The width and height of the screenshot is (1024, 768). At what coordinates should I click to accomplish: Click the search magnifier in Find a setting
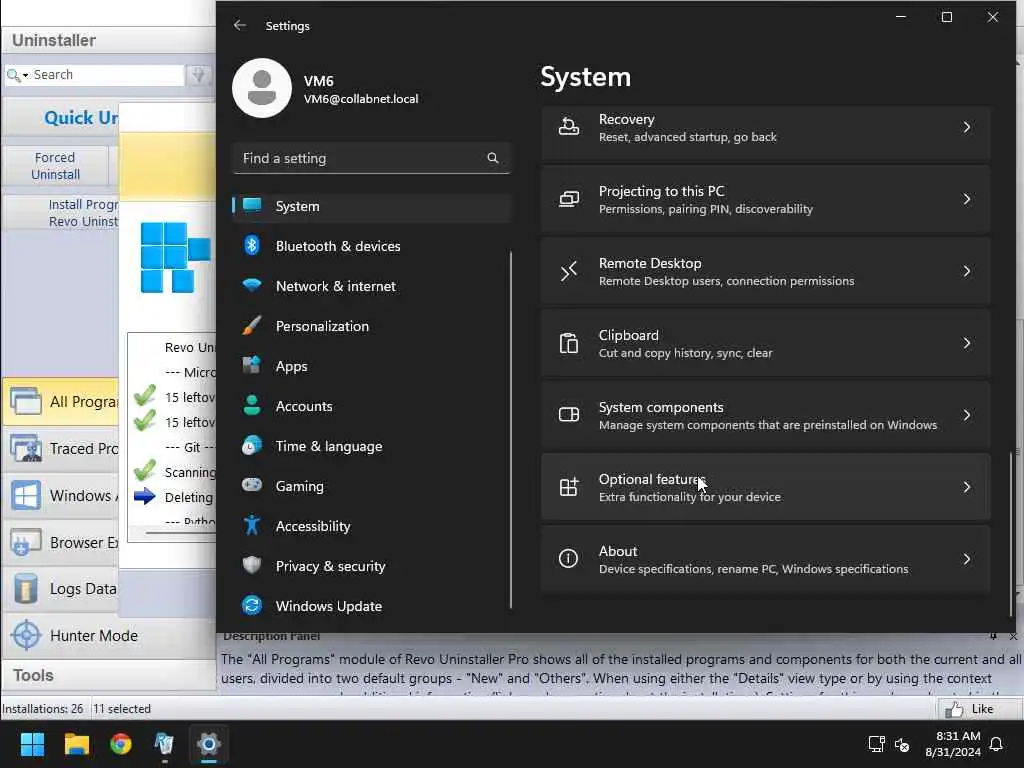tap(492, 158)
